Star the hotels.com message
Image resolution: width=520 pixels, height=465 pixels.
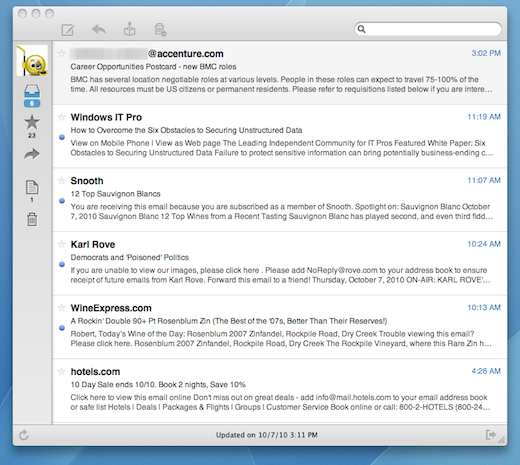(x=61, y=371)
